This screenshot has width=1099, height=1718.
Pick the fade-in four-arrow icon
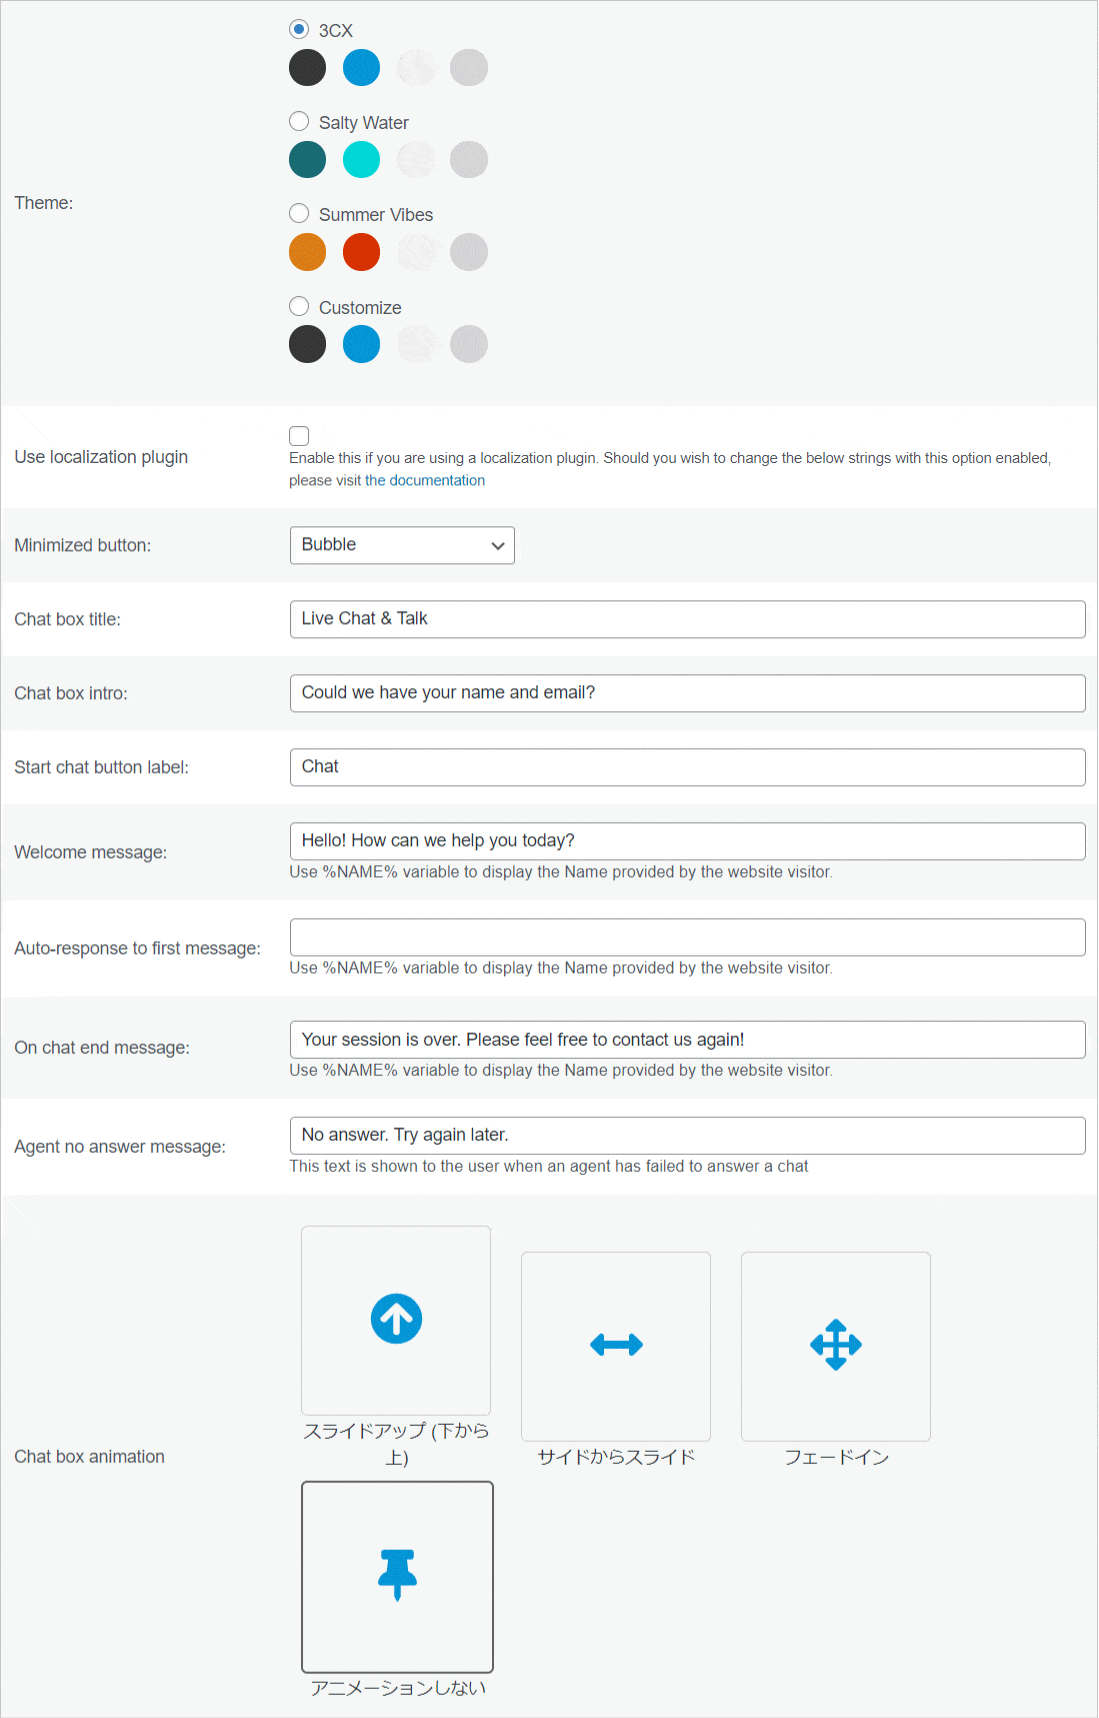click(x=836, y=1345)
